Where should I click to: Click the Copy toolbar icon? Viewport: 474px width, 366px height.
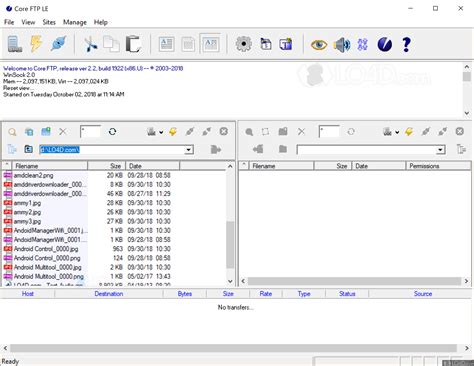point(111,44)
